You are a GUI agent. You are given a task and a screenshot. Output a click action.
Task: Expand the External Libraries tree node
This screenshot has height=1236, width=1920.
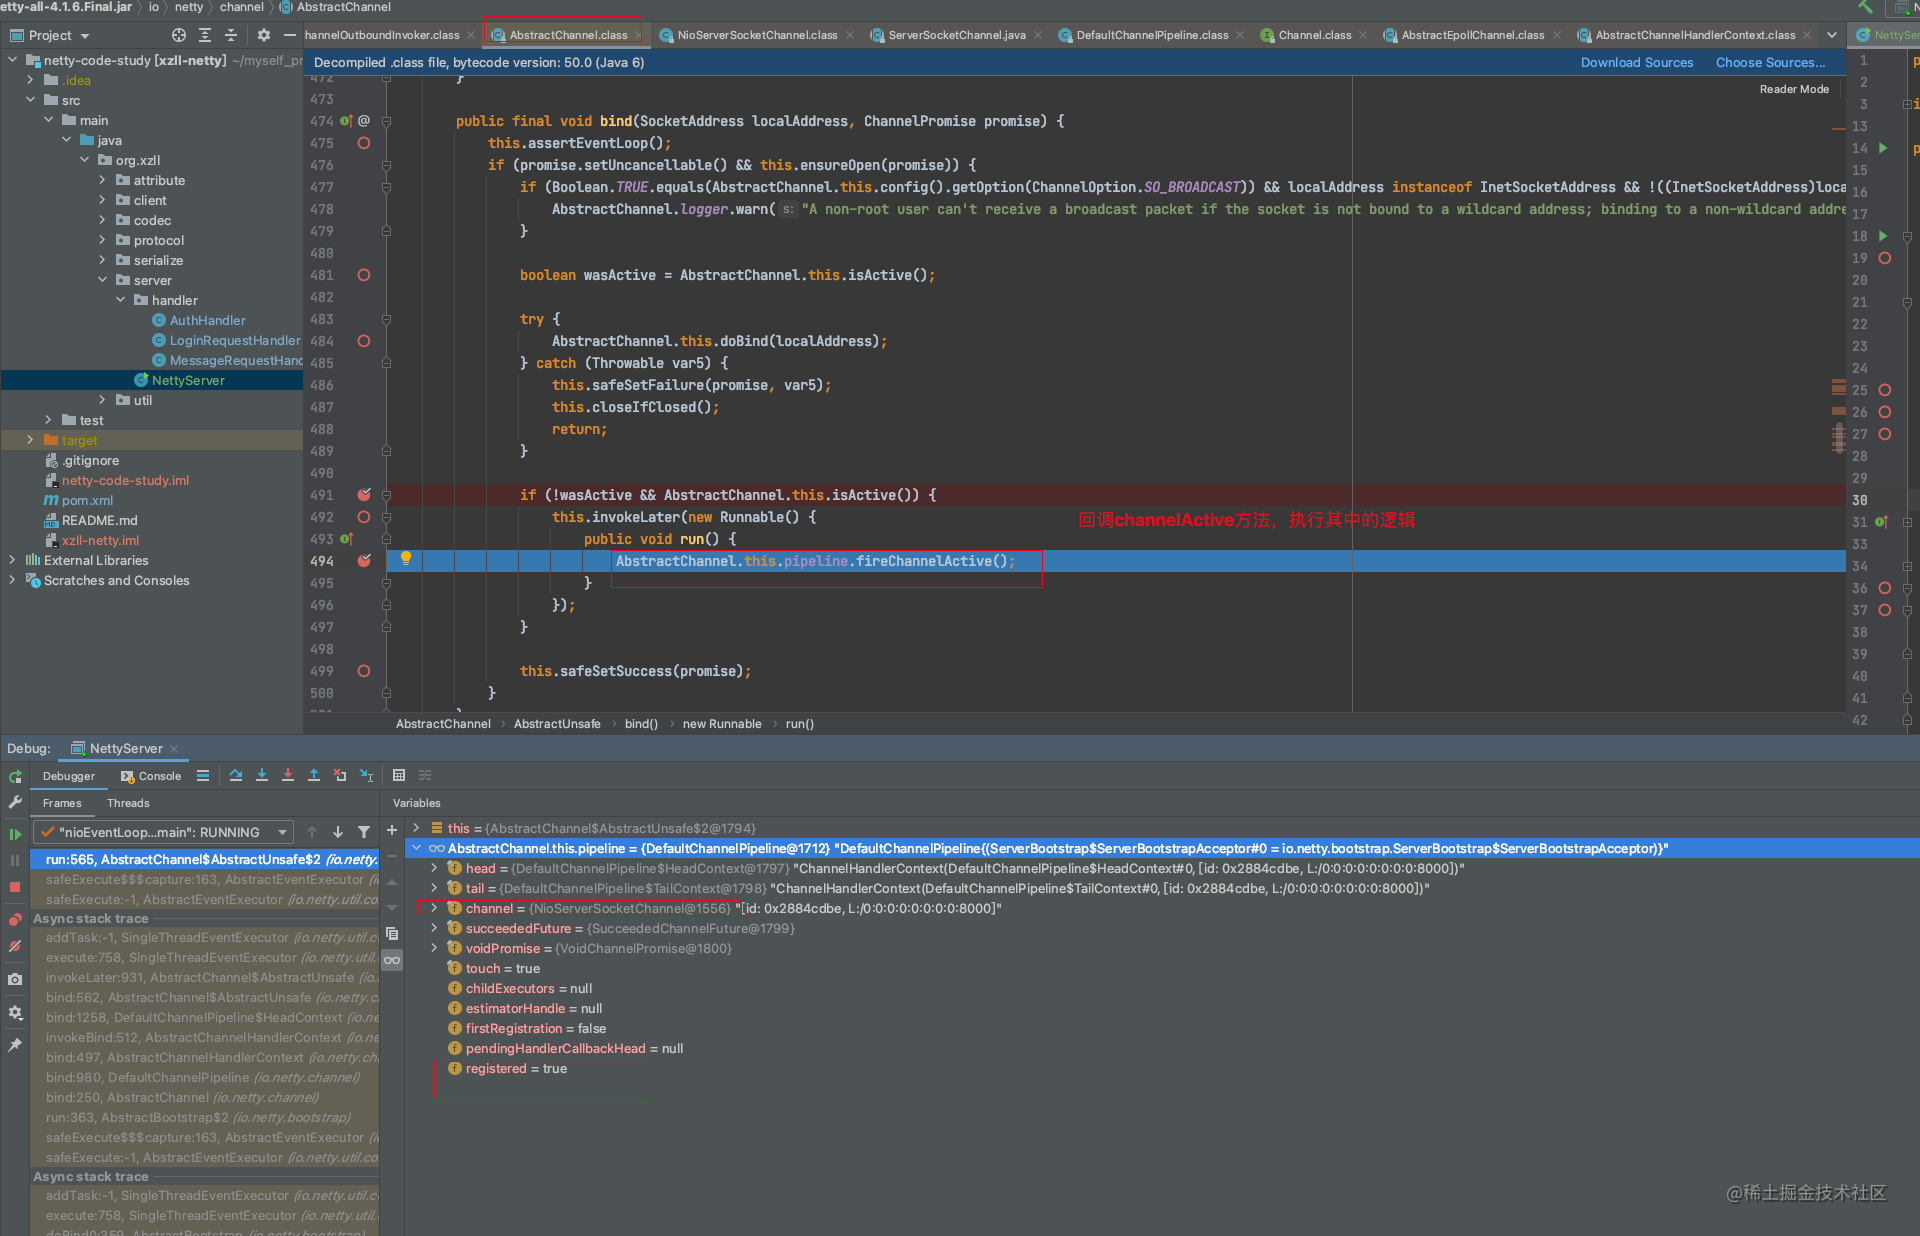[12, 560]
